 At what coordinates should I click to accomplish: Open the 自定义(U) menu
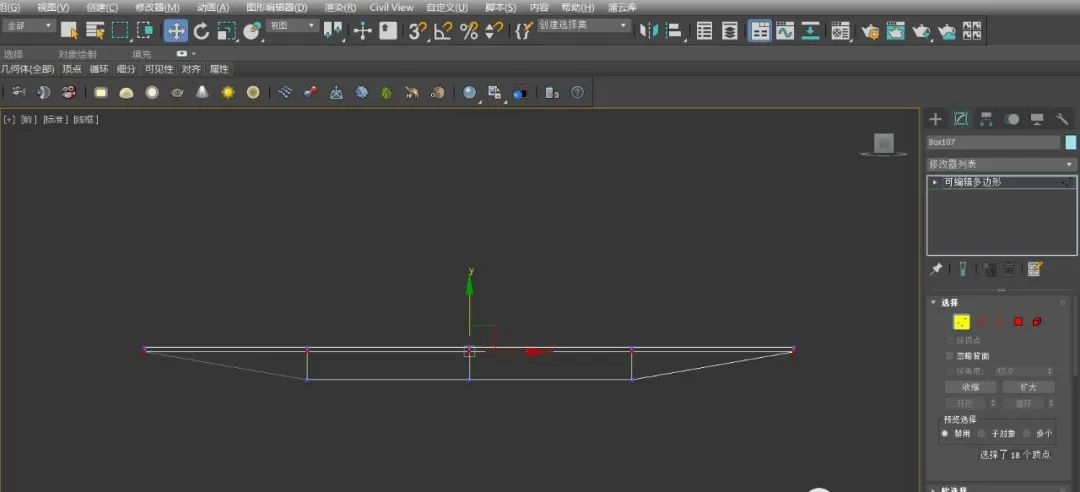(447, 8)
